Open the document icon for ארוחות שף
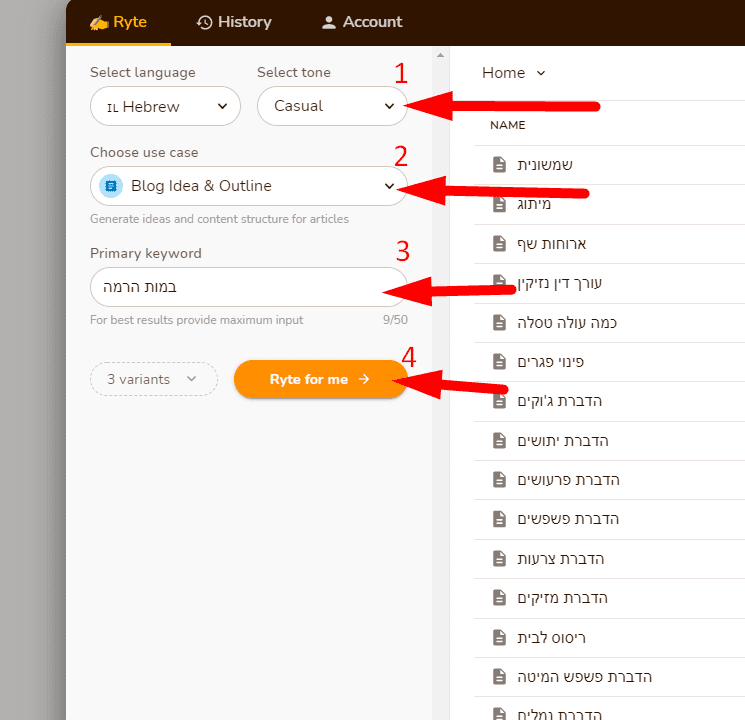Viewport: 745px width, 720px height. click(x=499, y=243)
